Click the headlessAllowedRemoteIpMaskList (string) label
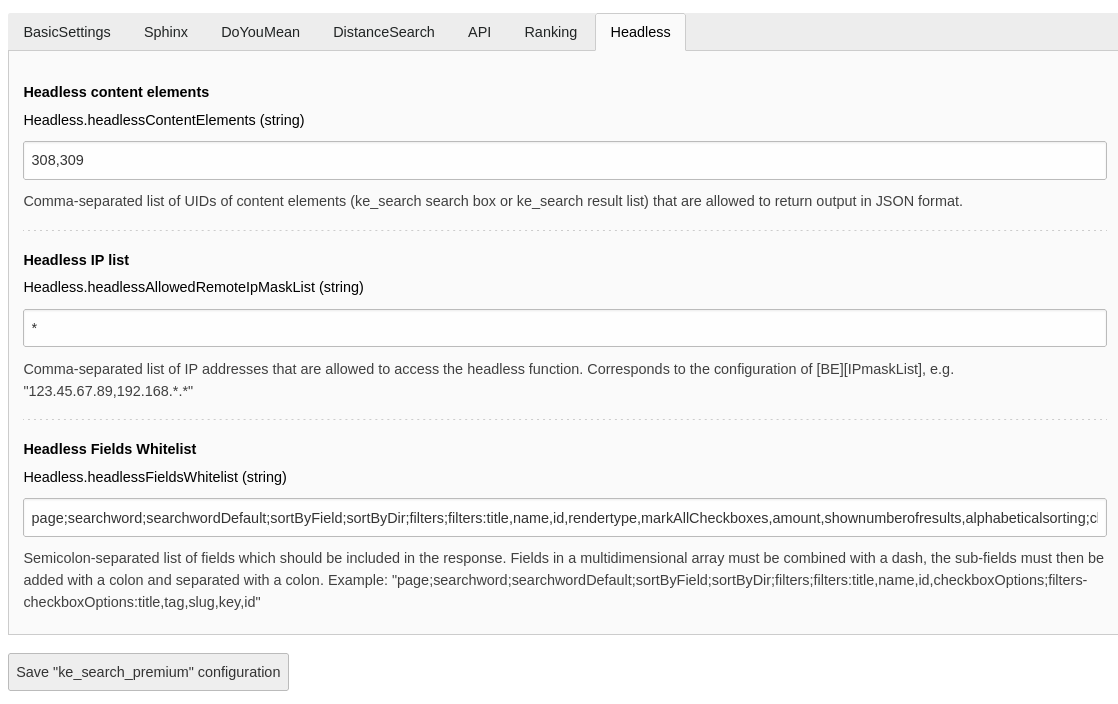1118x704 pixels. (193, 287)
